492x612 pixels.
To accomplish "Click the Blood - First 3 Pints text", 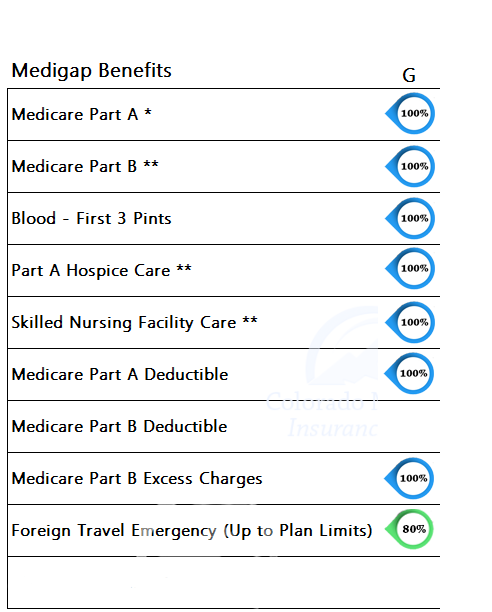I will pos(91,218).
